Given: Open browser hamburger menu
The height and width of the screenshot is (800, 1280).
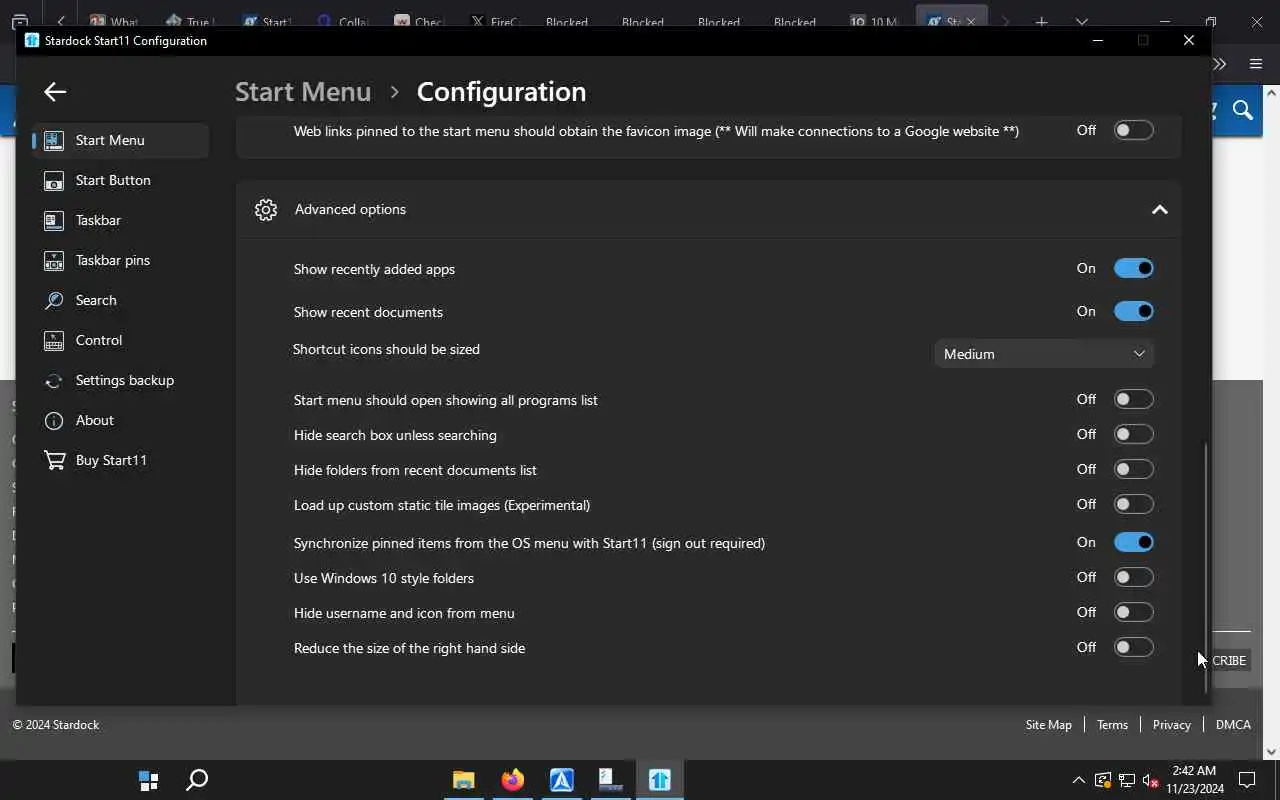Looking at the screenshot, I should 1256,64.
